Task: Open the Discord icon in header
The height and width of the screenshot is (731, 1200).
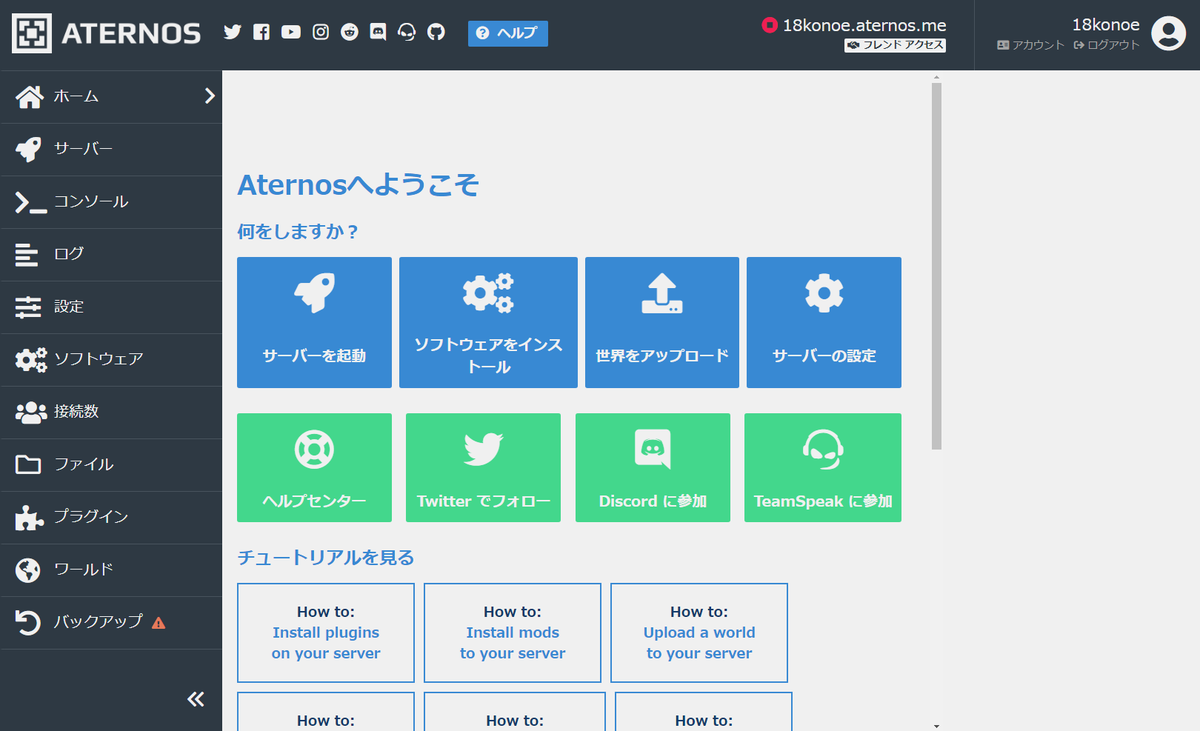Action: click(378, 32)
